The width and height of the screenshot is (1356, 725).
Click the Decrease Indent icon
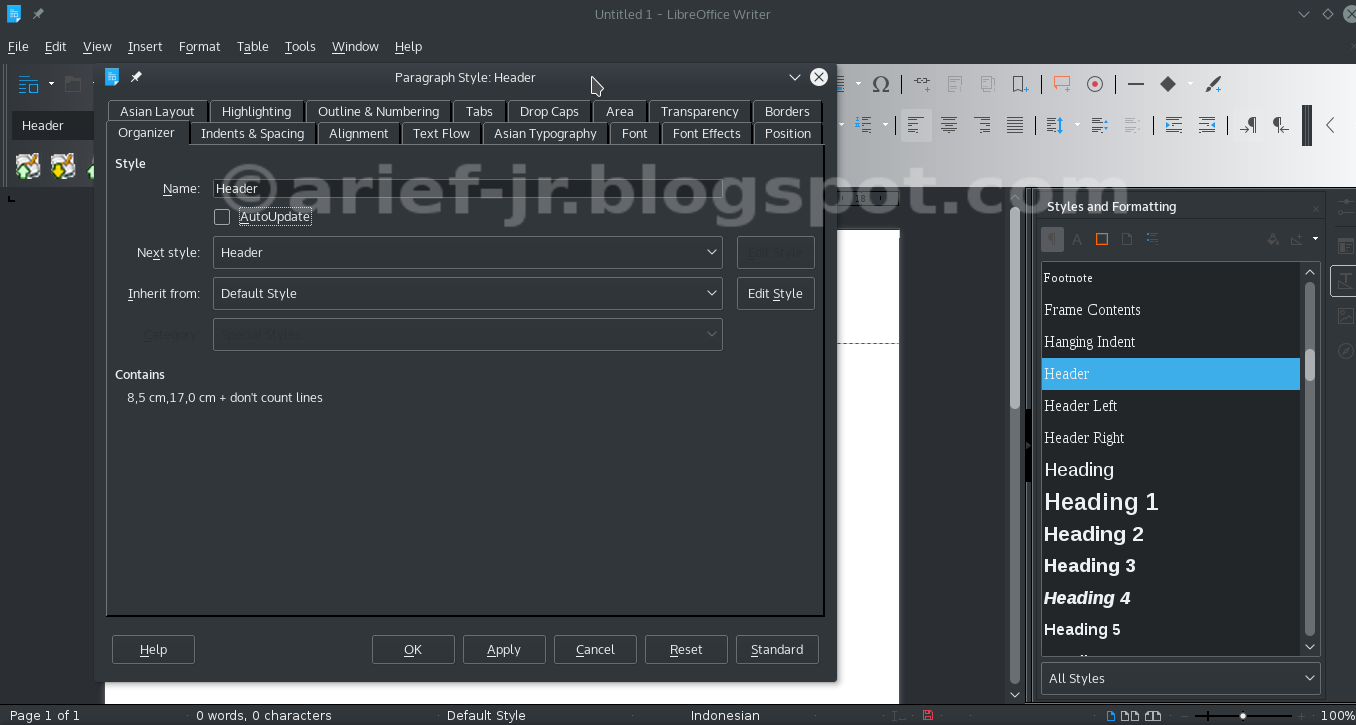coord(1207,125)
